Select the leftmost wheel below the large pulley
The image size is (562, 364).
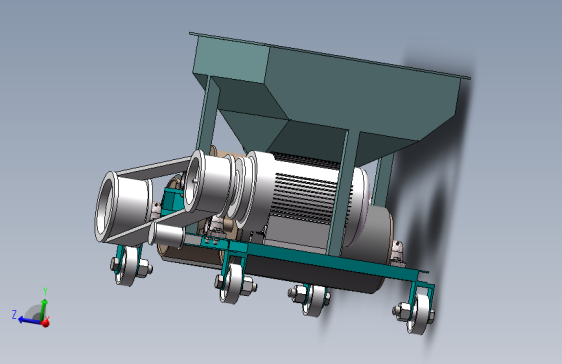click(127, 267)
